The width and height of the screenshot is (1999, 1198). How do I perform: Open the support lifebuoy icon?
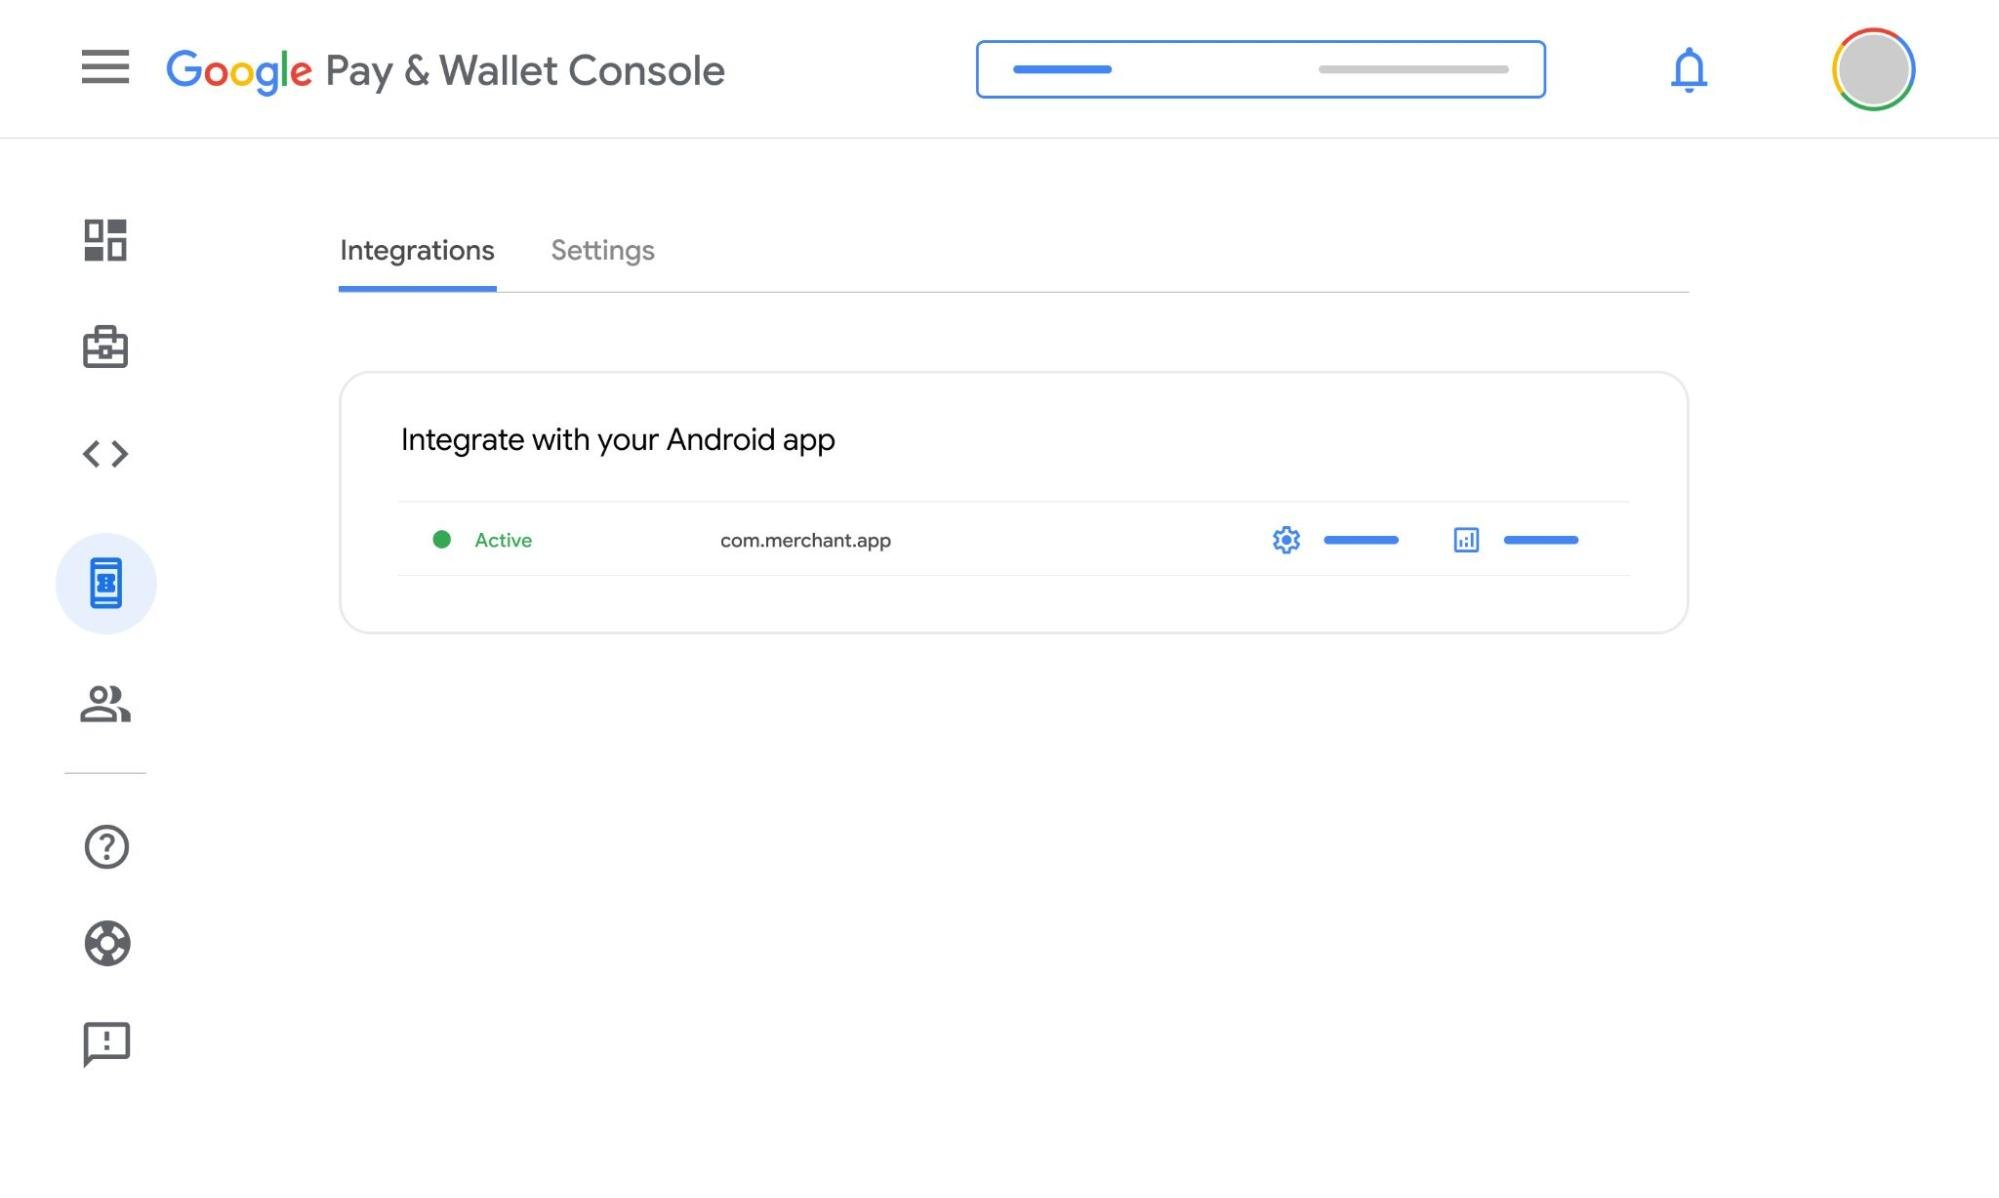[x=107, y=943]
